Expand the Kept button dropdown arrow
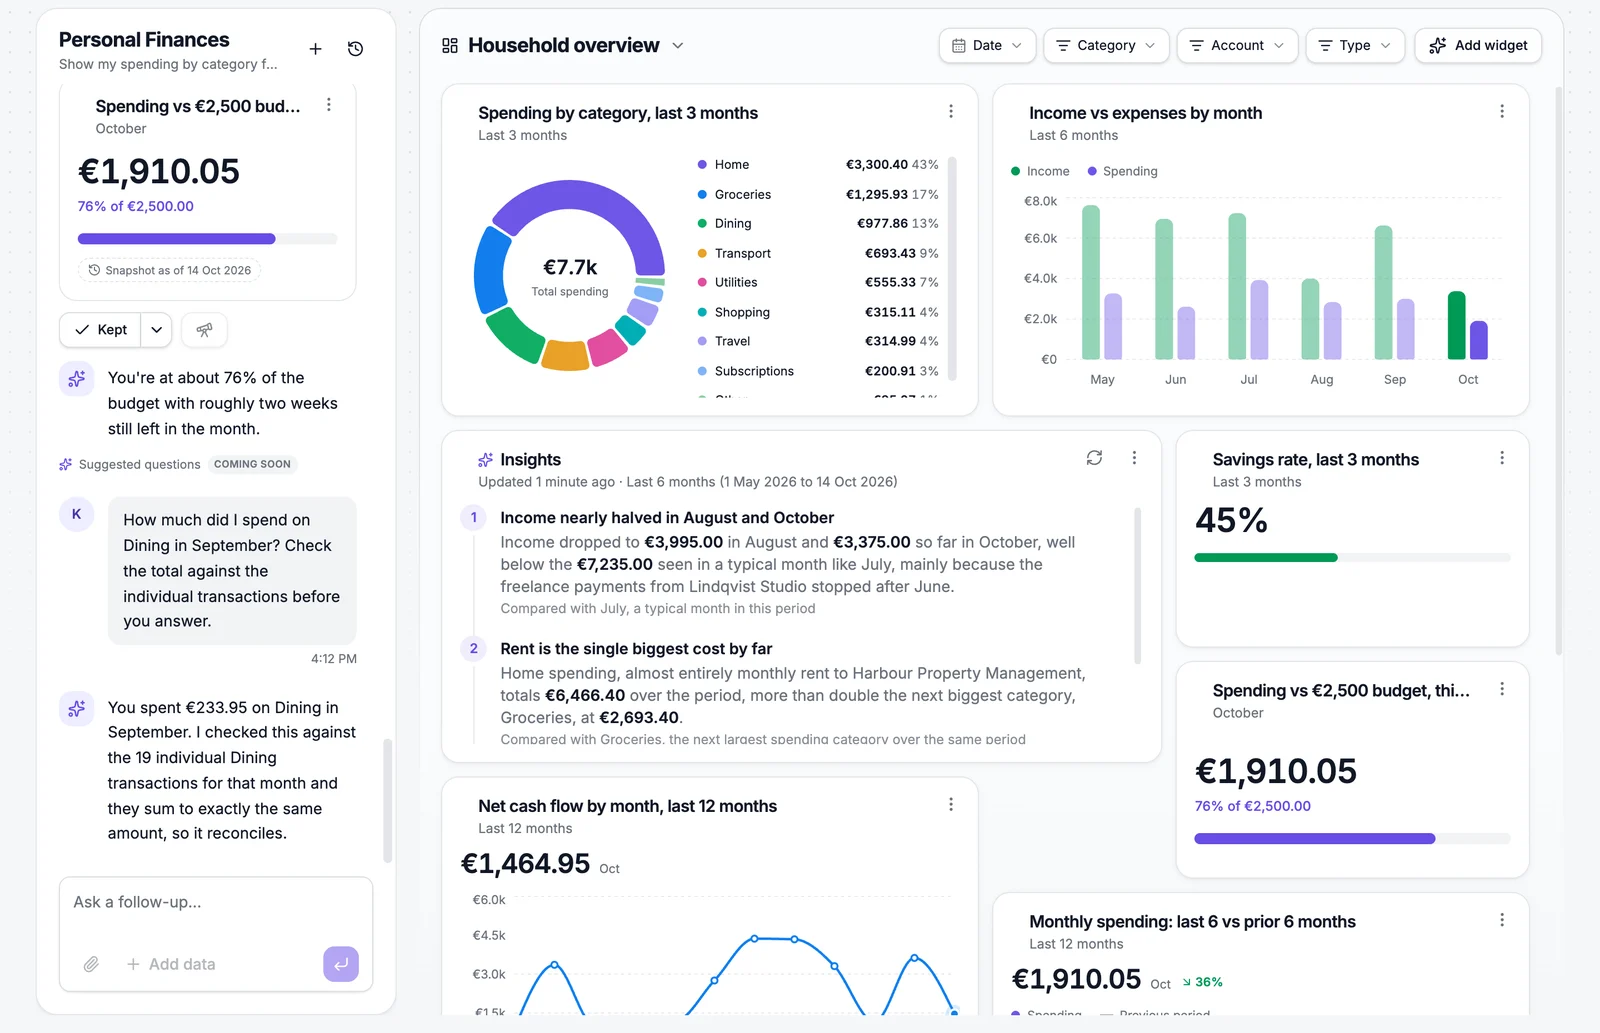 (157, 330)
